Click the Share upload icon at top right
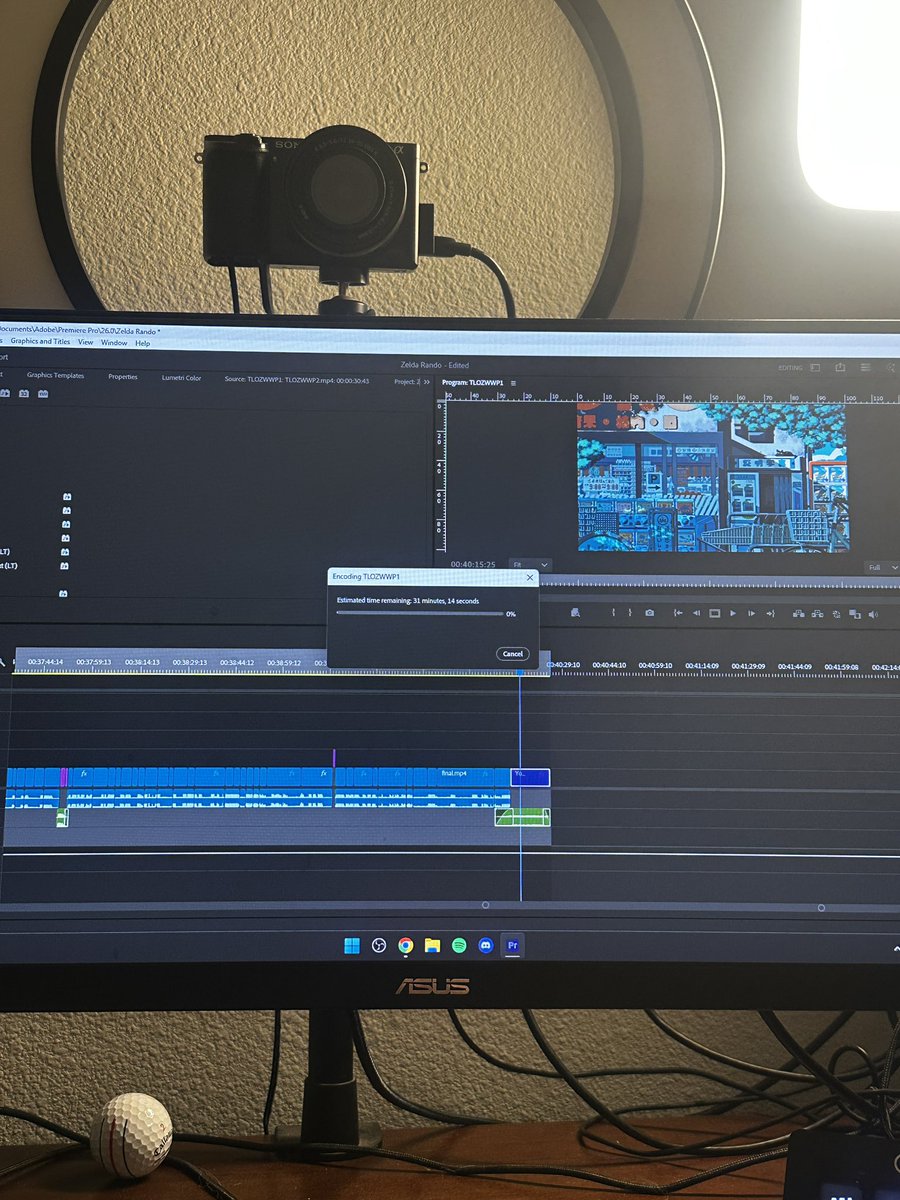 click(841, 367)
